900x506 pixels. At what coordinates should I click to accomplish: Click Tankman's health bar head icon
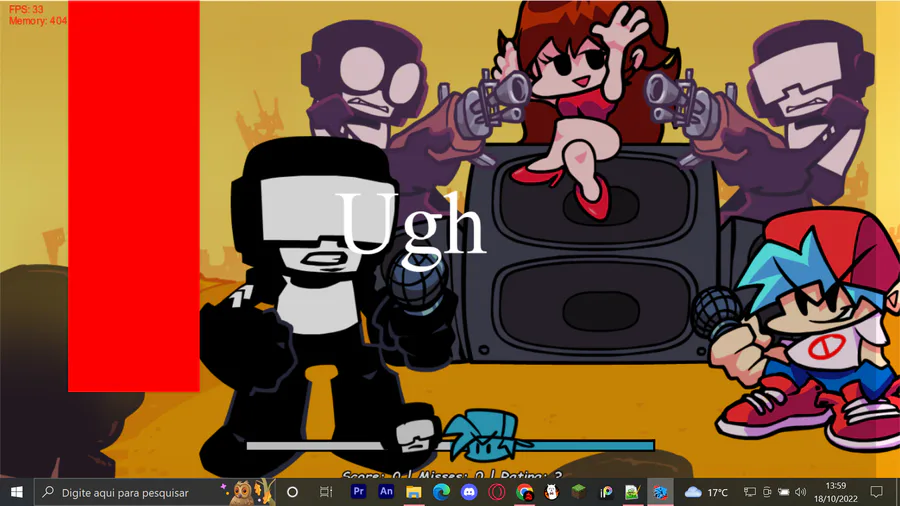pos(417,437)
